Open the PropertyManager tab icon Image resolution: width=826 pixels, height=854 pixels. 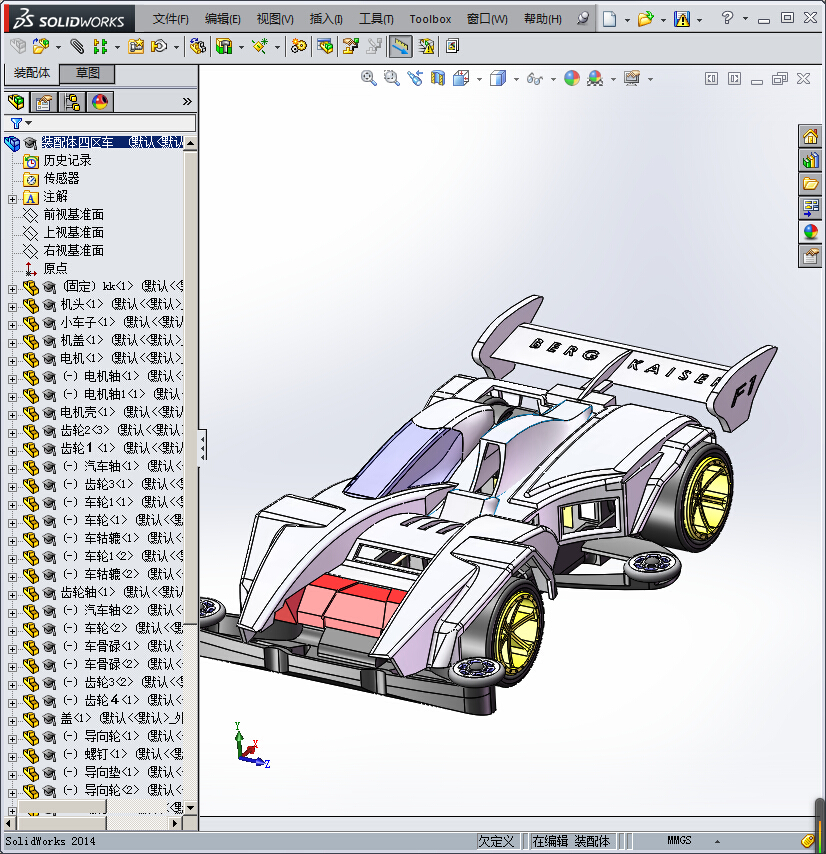[x=44, y=102]
